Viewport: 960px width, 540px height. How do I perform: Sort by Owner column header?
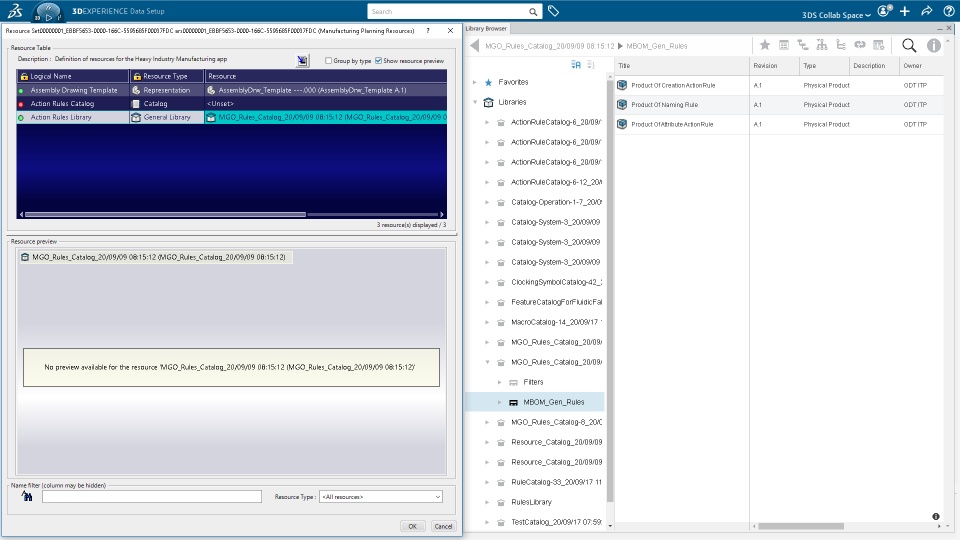[x=921, y=66]
